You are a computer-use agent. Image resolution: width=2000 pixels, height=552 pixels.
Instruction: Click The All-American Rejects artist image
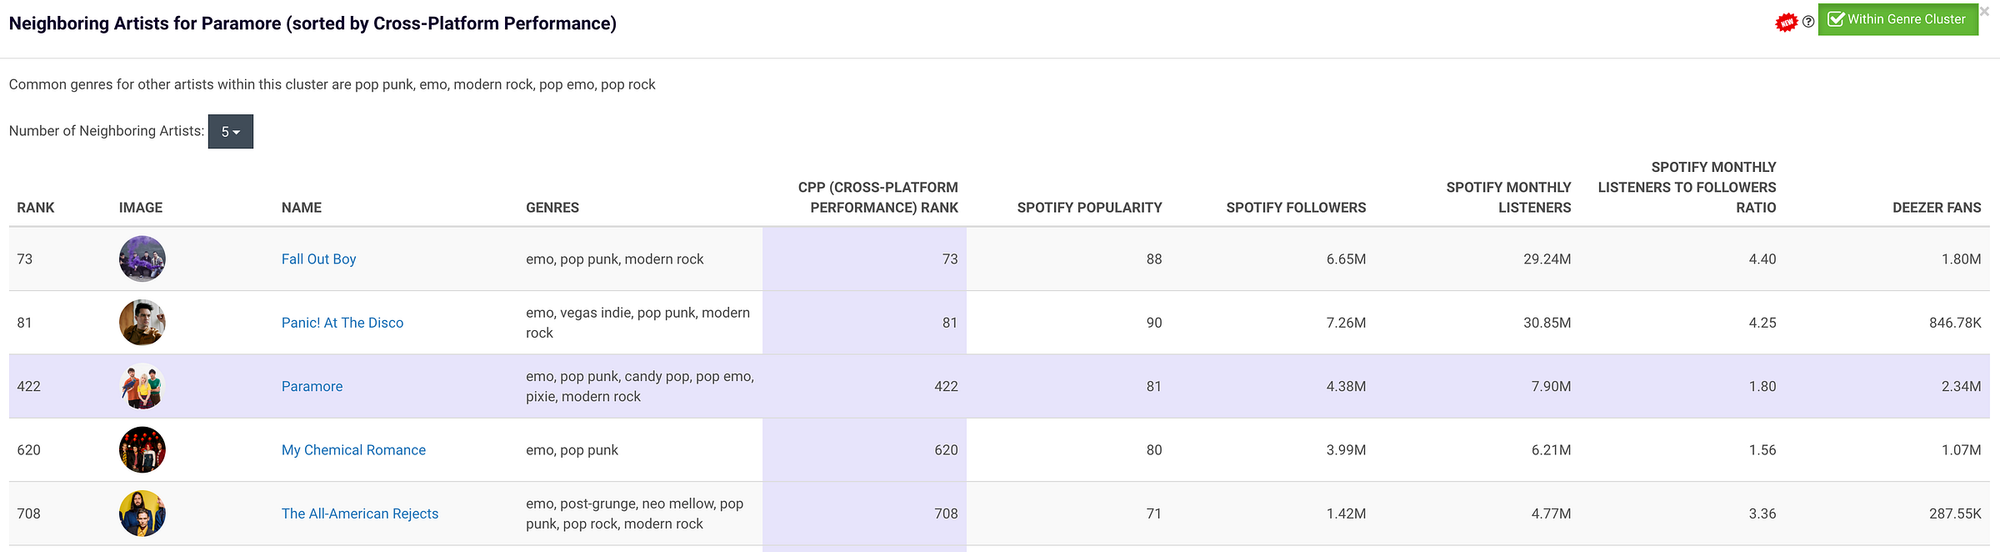point(142,514)
